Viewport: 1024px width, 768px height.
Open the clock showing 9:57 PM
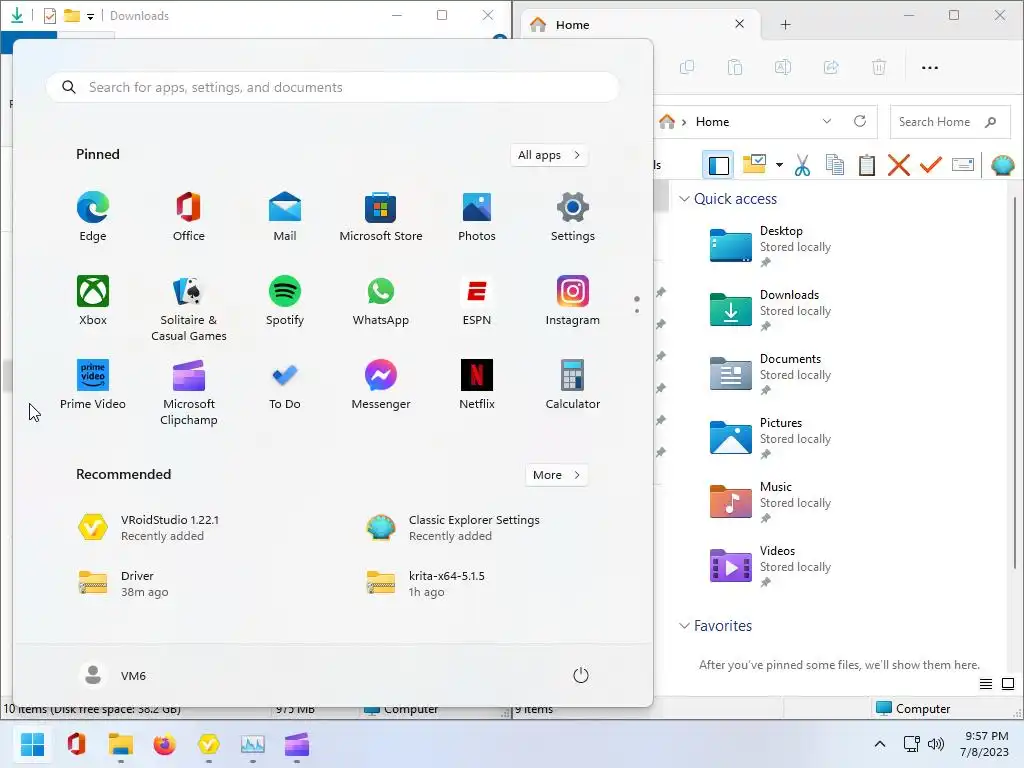click(984, 744)
